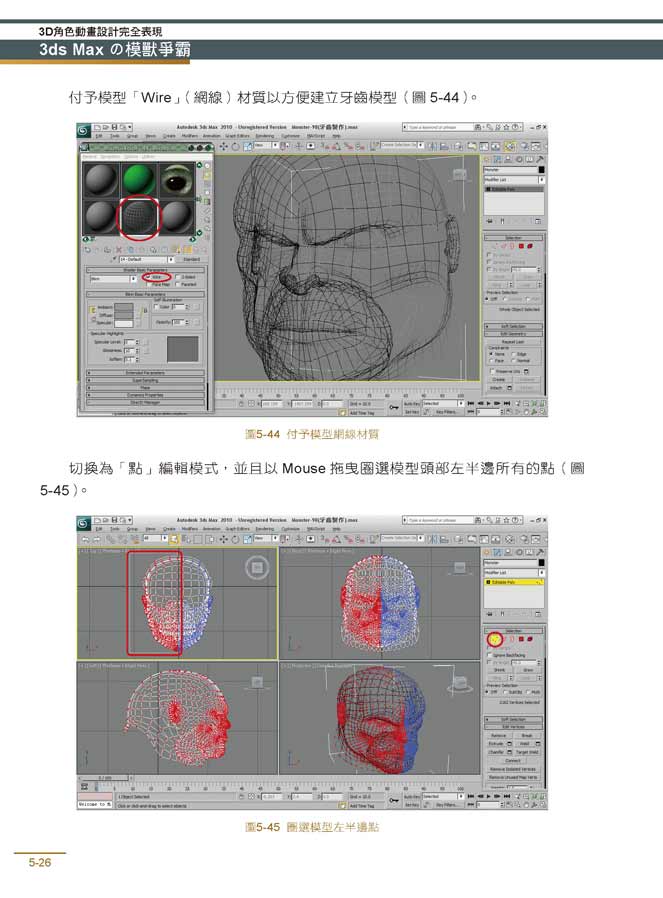Open the Customize menu in lower screenshot

[290, 529]
